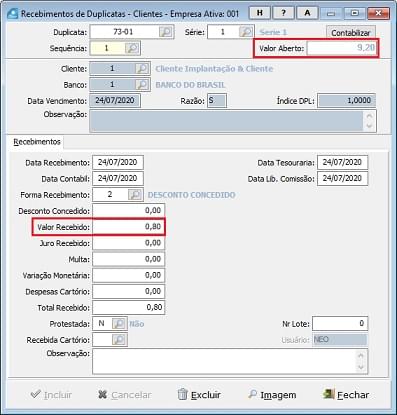Click the Recebida Cartório input field

pos(102,340)
